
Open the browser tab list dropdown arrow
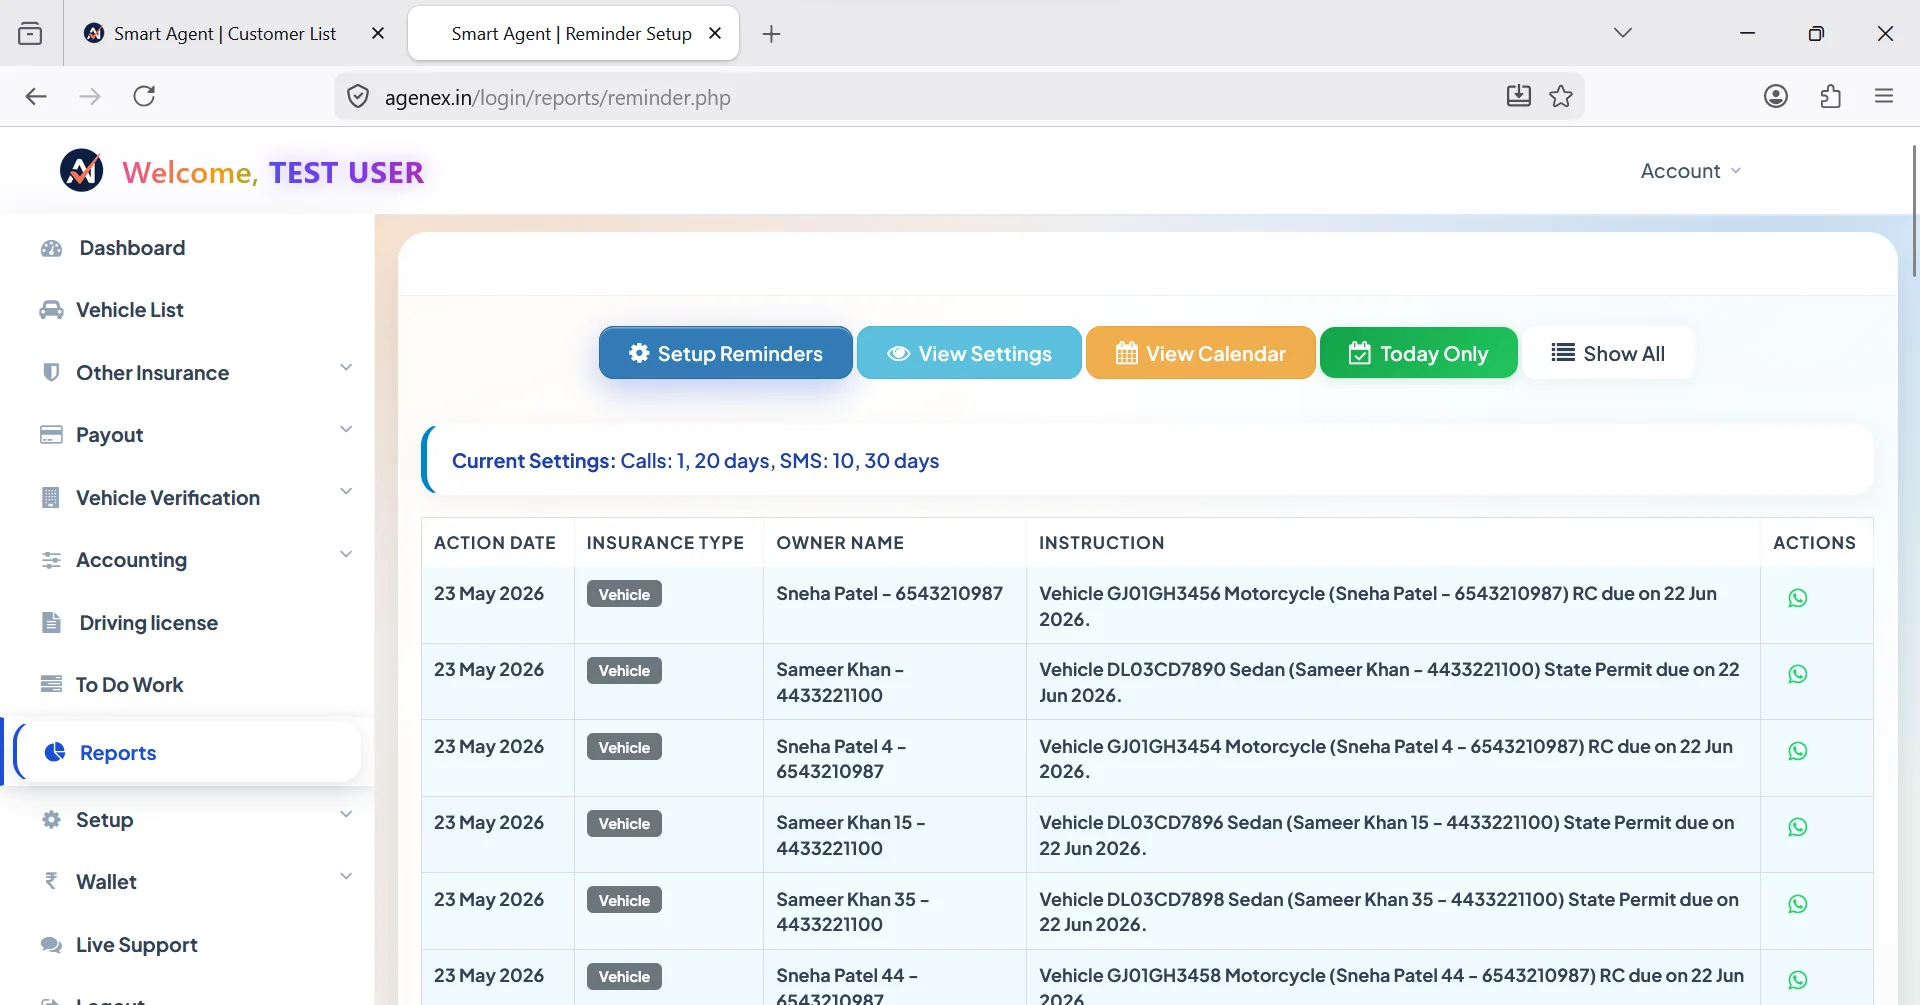pyautogui.click(x=1622, y=33)
